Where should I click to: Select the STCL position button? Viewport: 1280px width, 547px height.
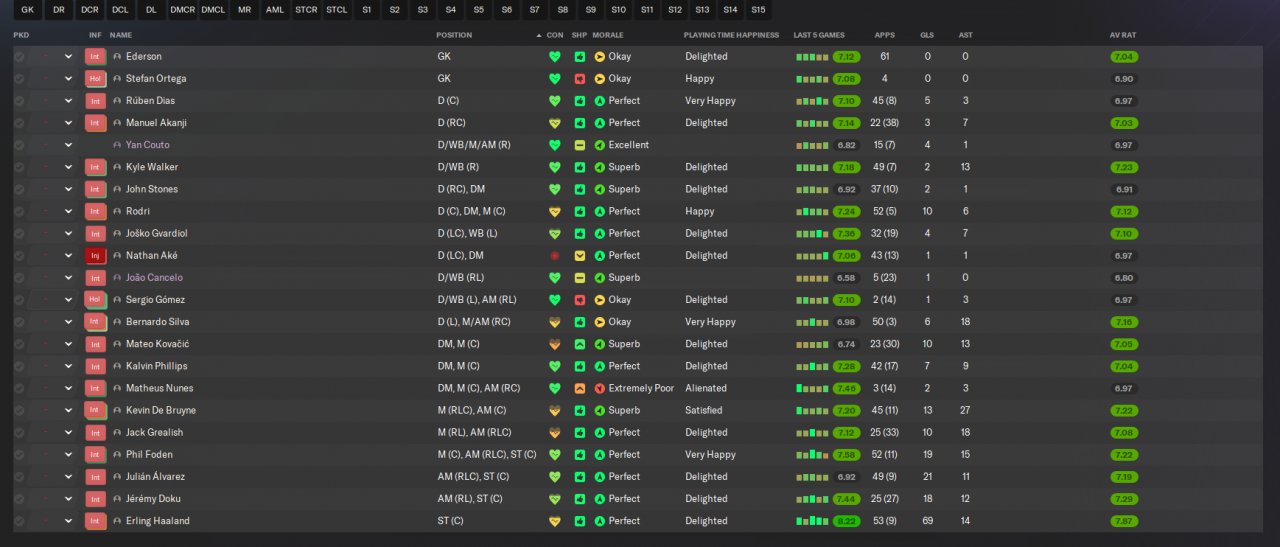tap(337, 10)
